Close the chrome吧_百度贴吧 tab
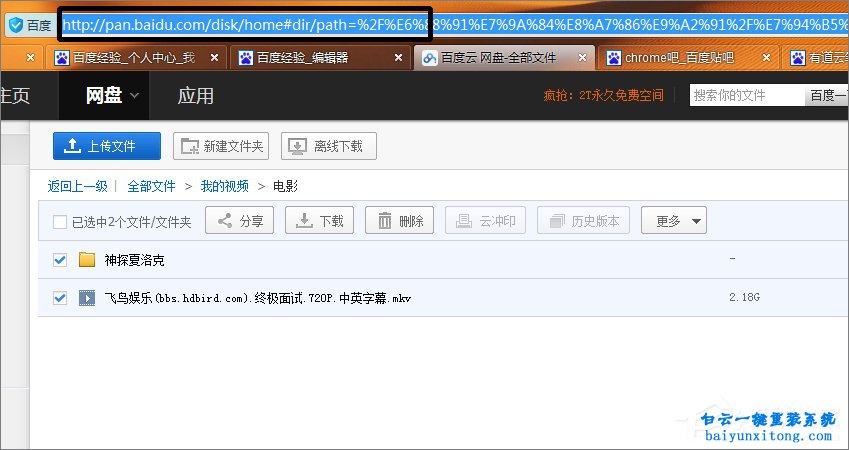Image resolution: width=849 pixels, height=450 pixels. click(766, 57)
